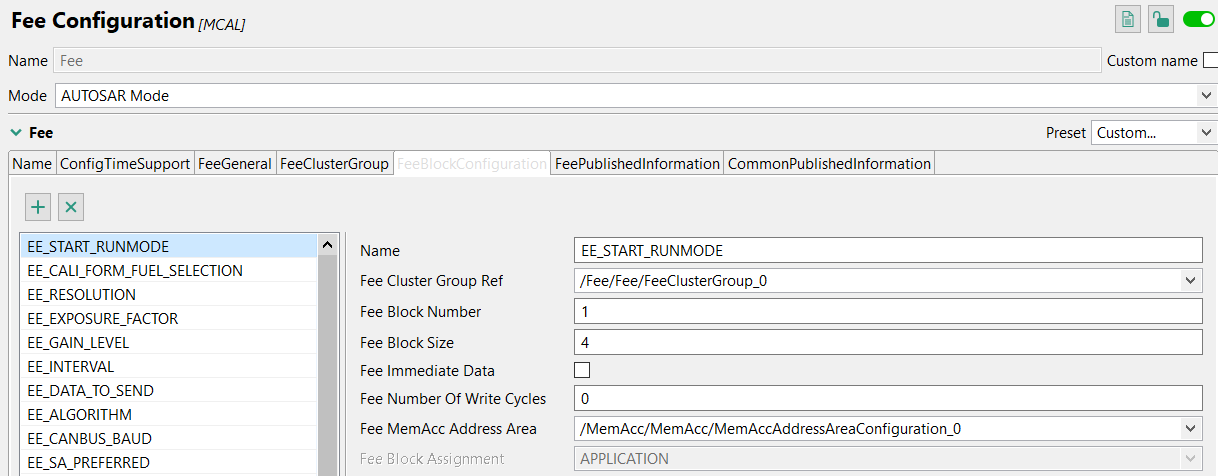Click the Fee Block Number field
This screenshot has width=1218, height=476.
(x=889, y=312)
